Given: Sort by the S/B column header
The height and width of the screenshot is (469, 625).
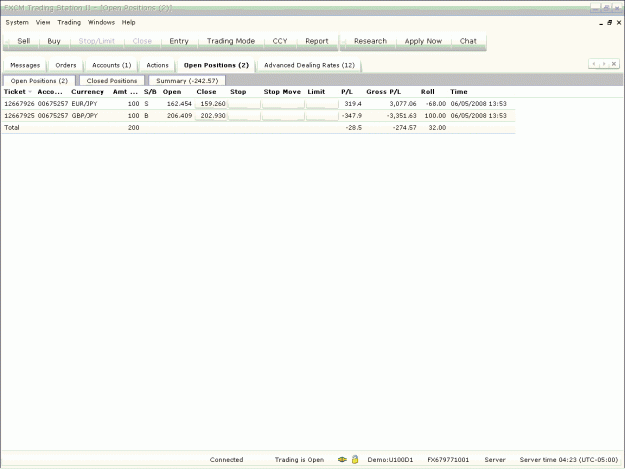Looking at the screenshot, I should coord(150,92).
